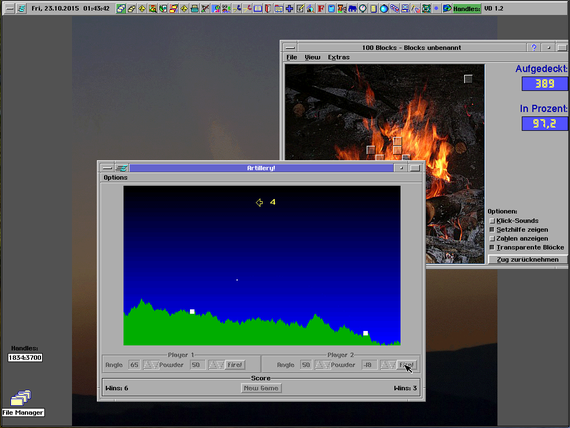Click the desktop Handles value 1834:3700

(x=25, y=358)
